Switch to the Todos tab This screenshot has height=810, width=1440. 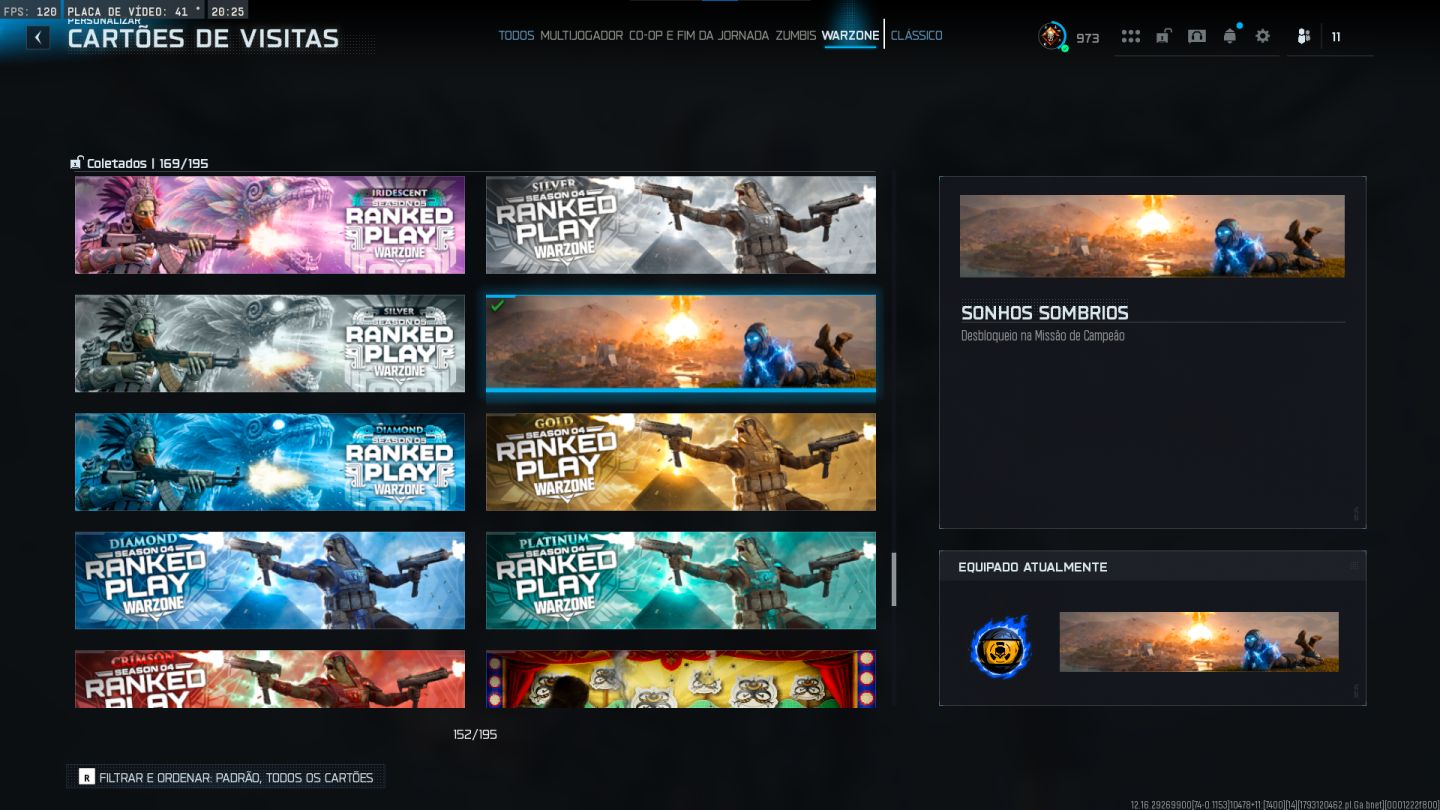click(516, 35)
